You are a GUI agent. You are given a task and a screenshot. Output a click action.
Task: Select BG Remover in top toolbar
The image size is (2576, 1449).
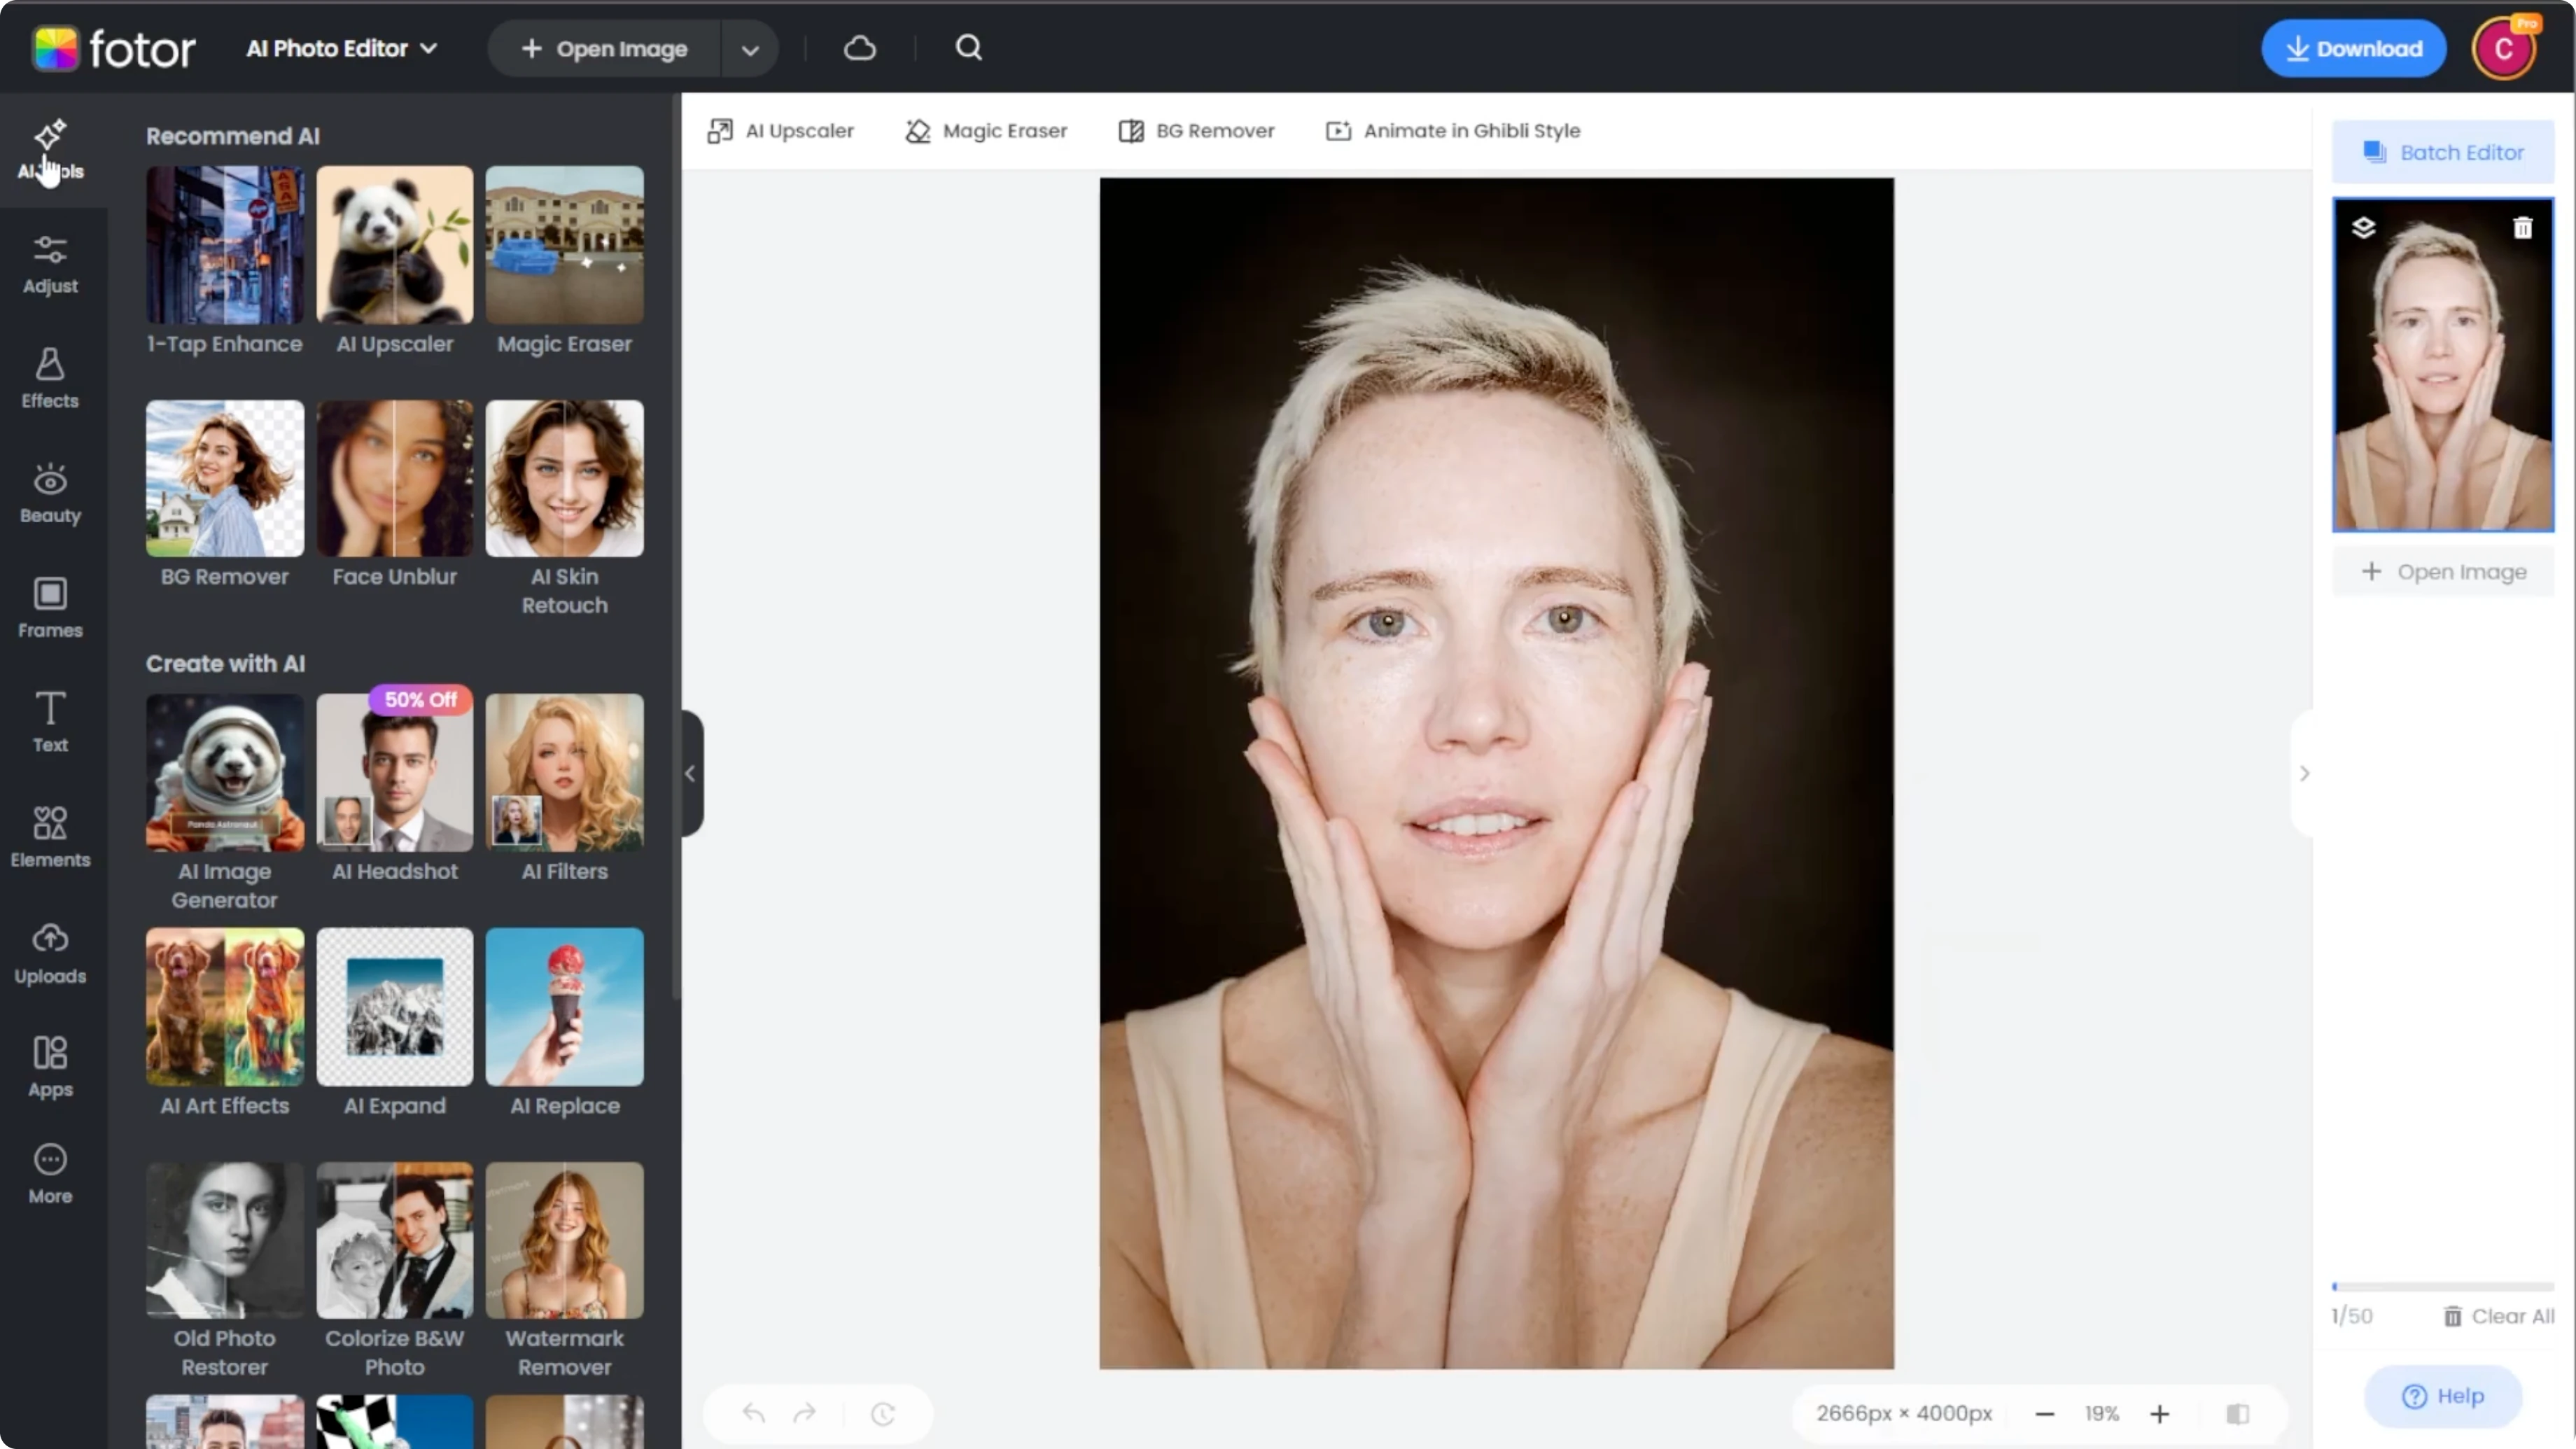1196,131
